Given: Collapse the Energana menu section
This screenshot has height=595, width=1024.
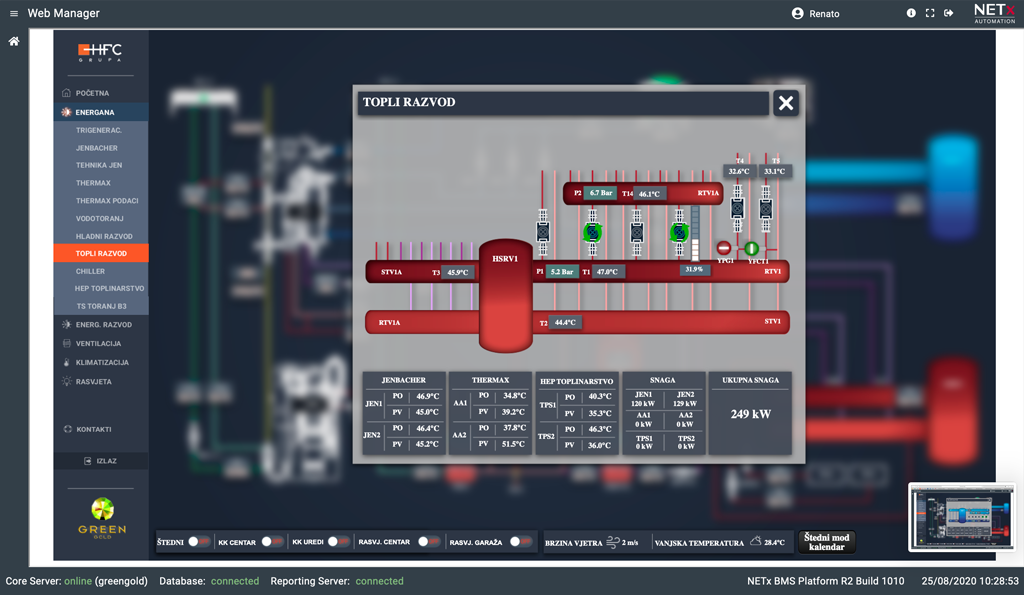Looking at the screenshot, I should click(x=94, y=113).
